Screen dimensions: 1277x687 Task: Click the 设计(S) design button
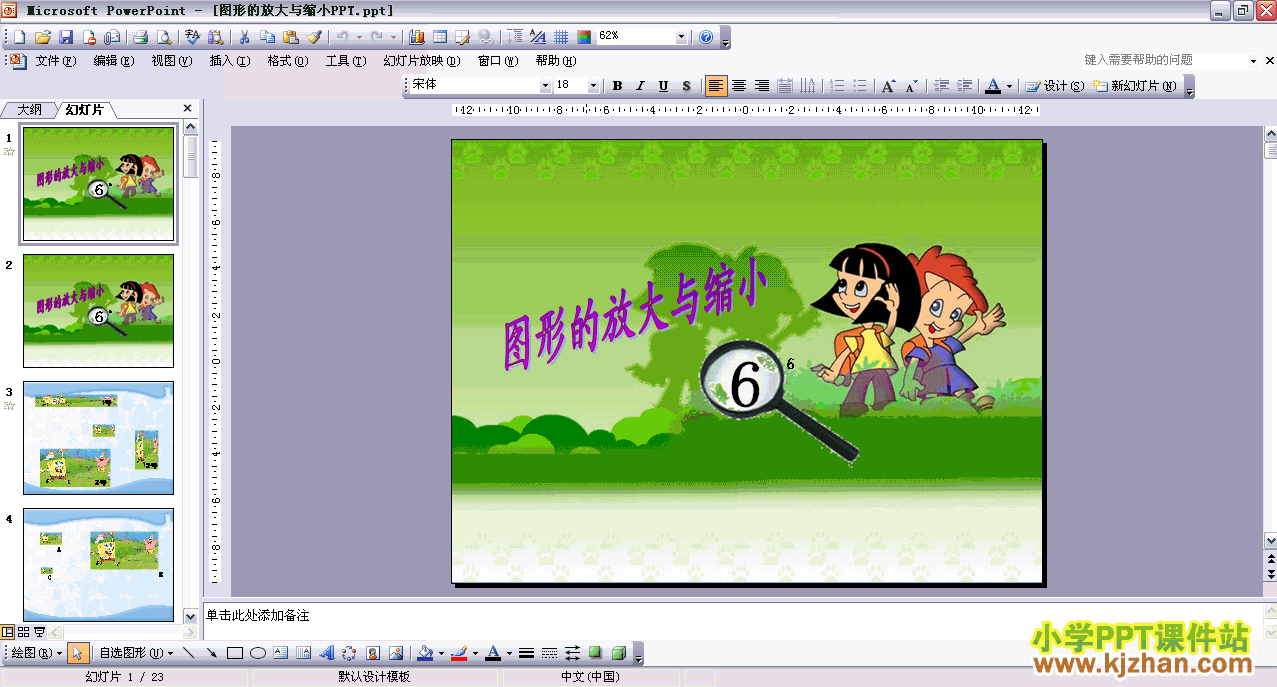[1055, 85]
